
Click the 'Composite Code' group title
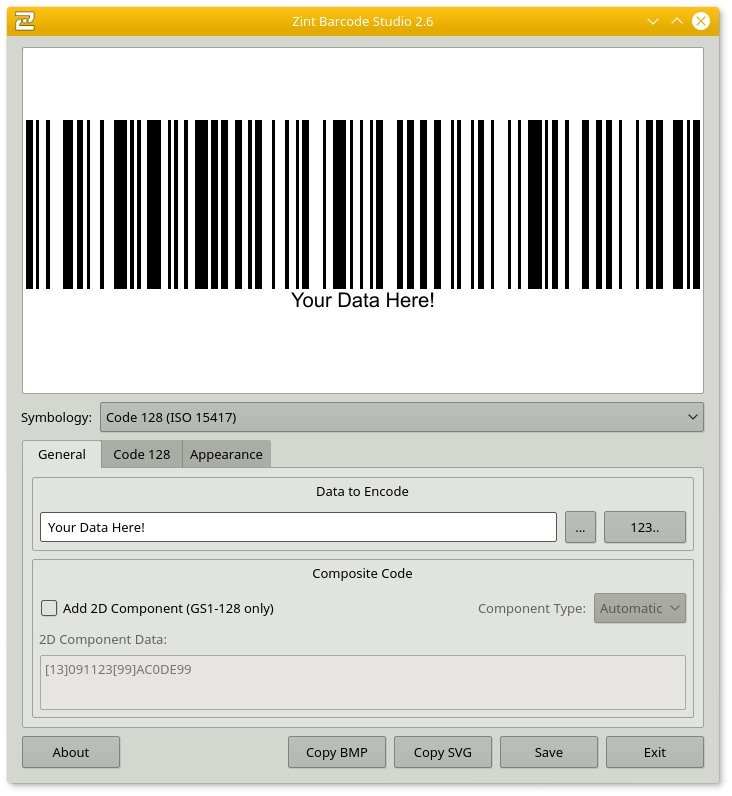[362, 574]
